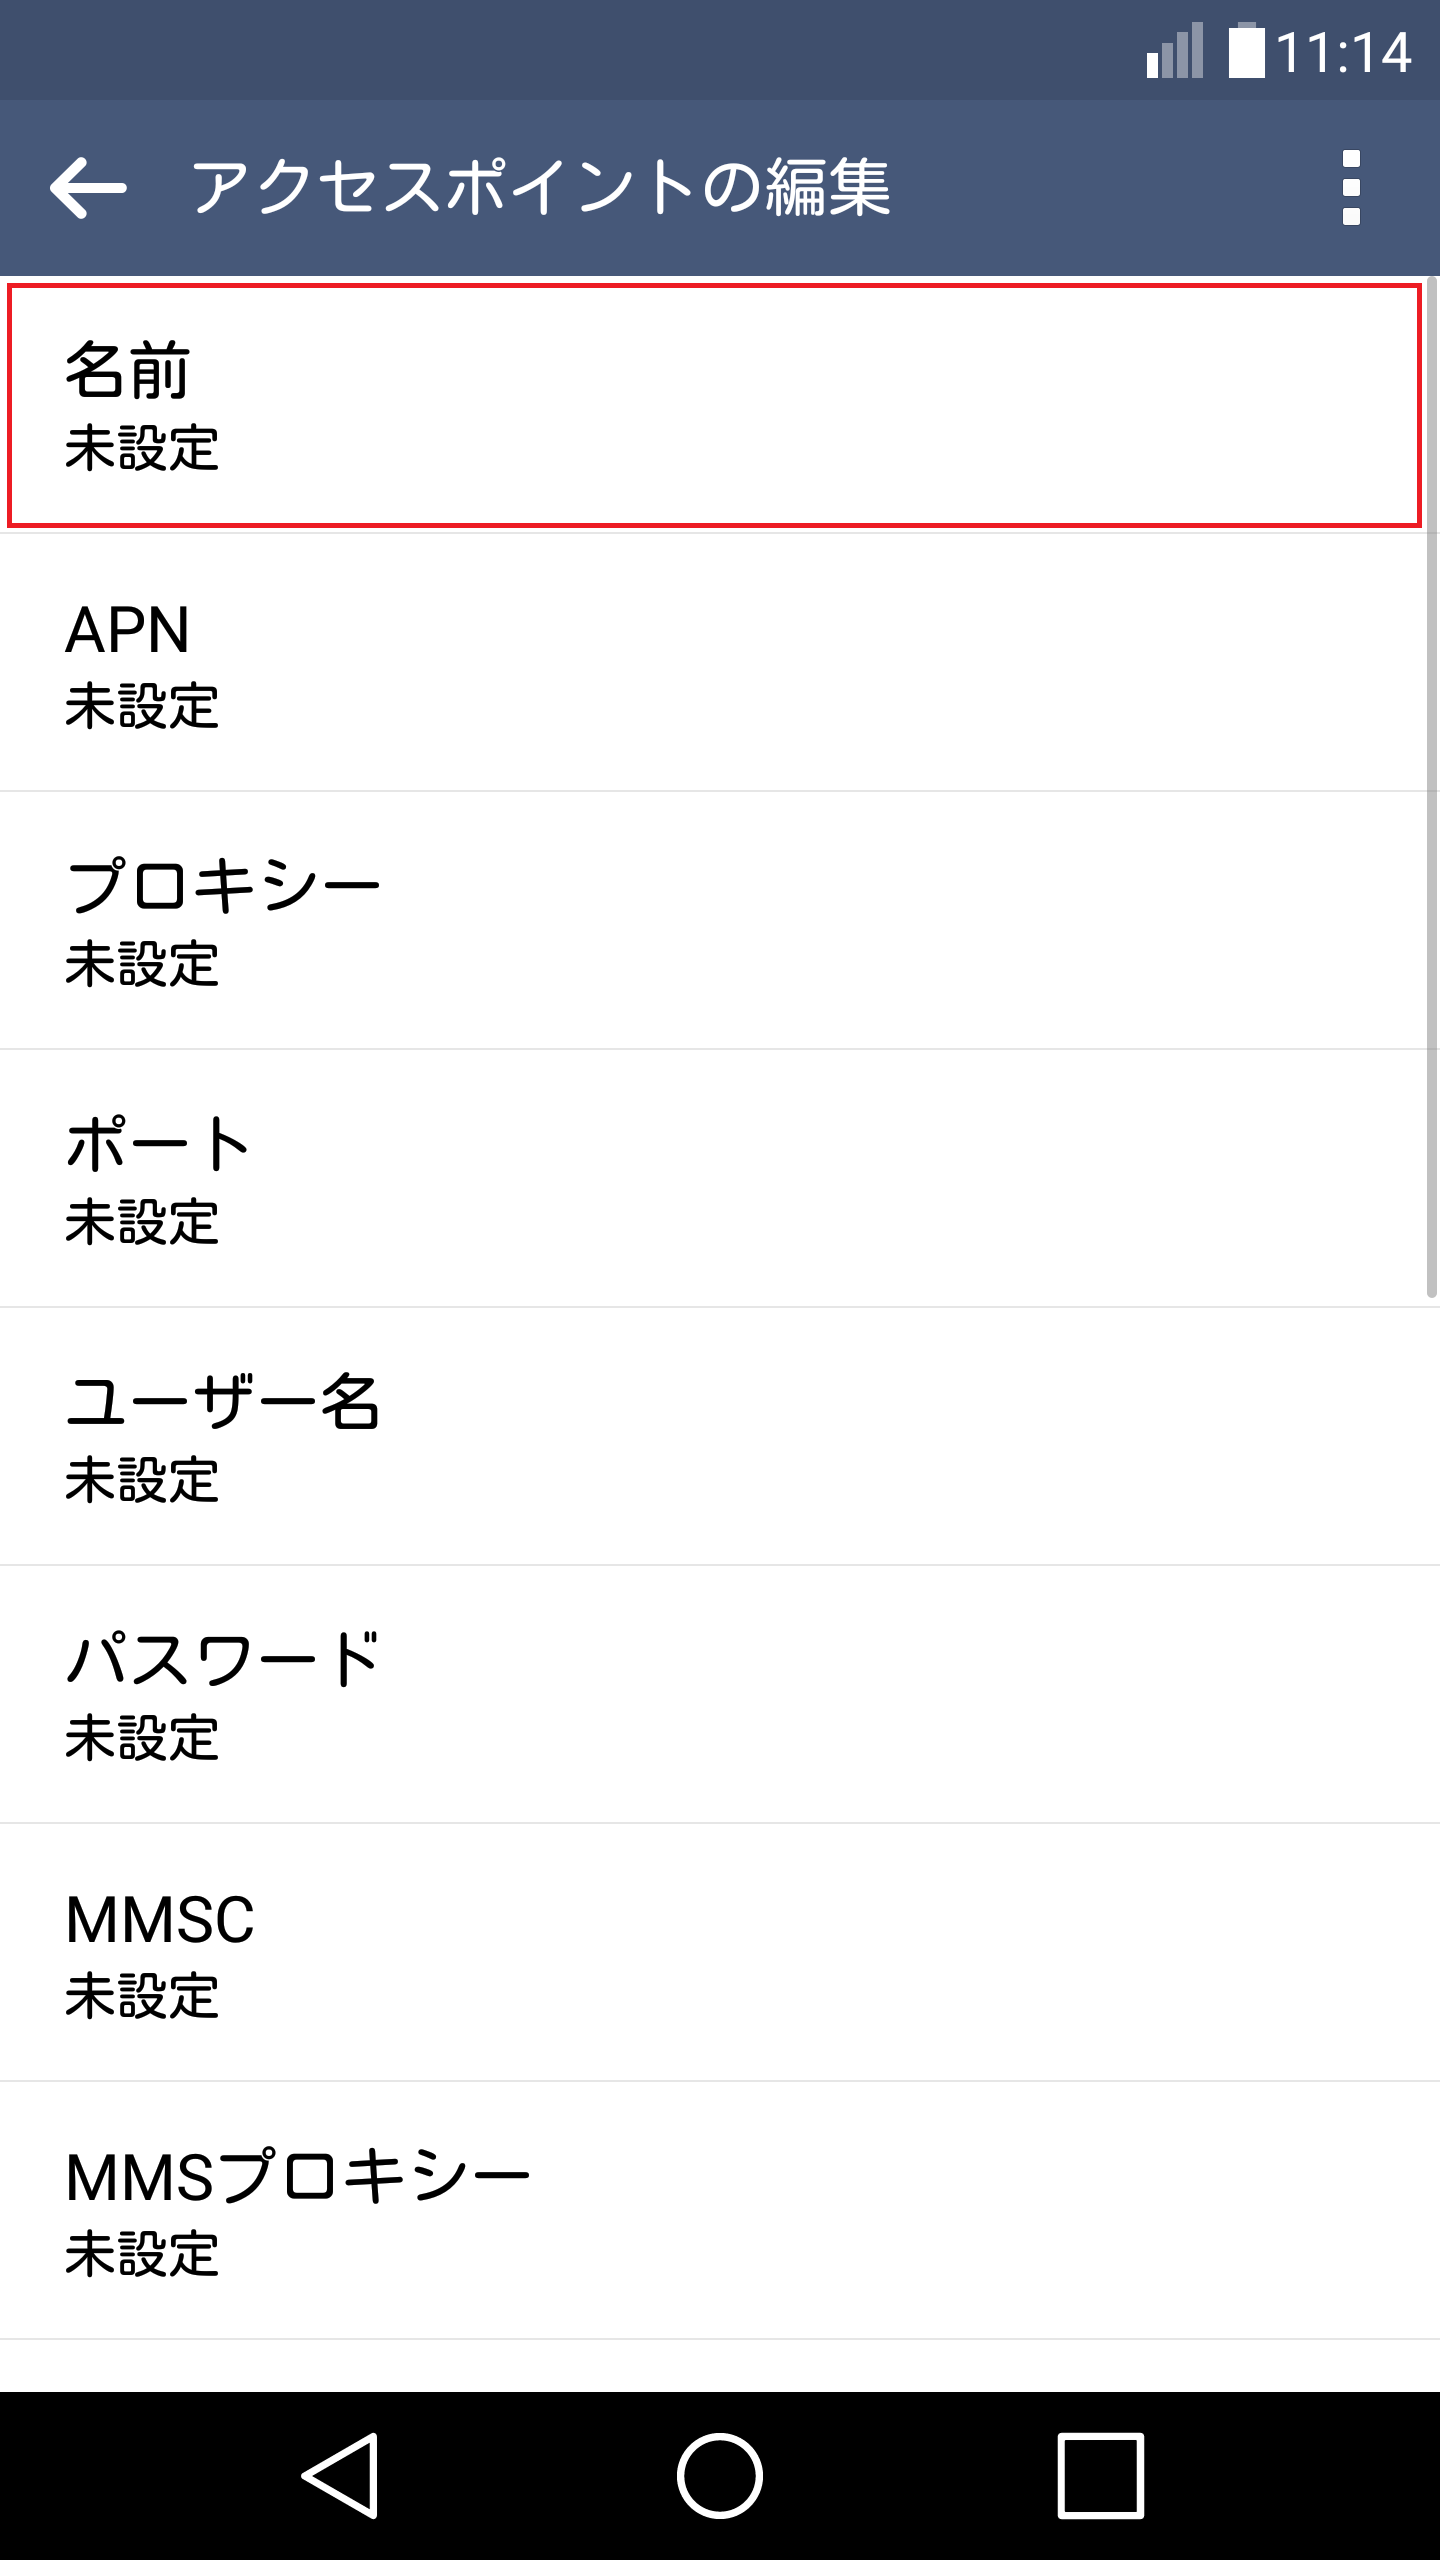Viewport: 1440px width, 2560px height.
Task: Open the APN setting entry
Action: pos(714,662)
